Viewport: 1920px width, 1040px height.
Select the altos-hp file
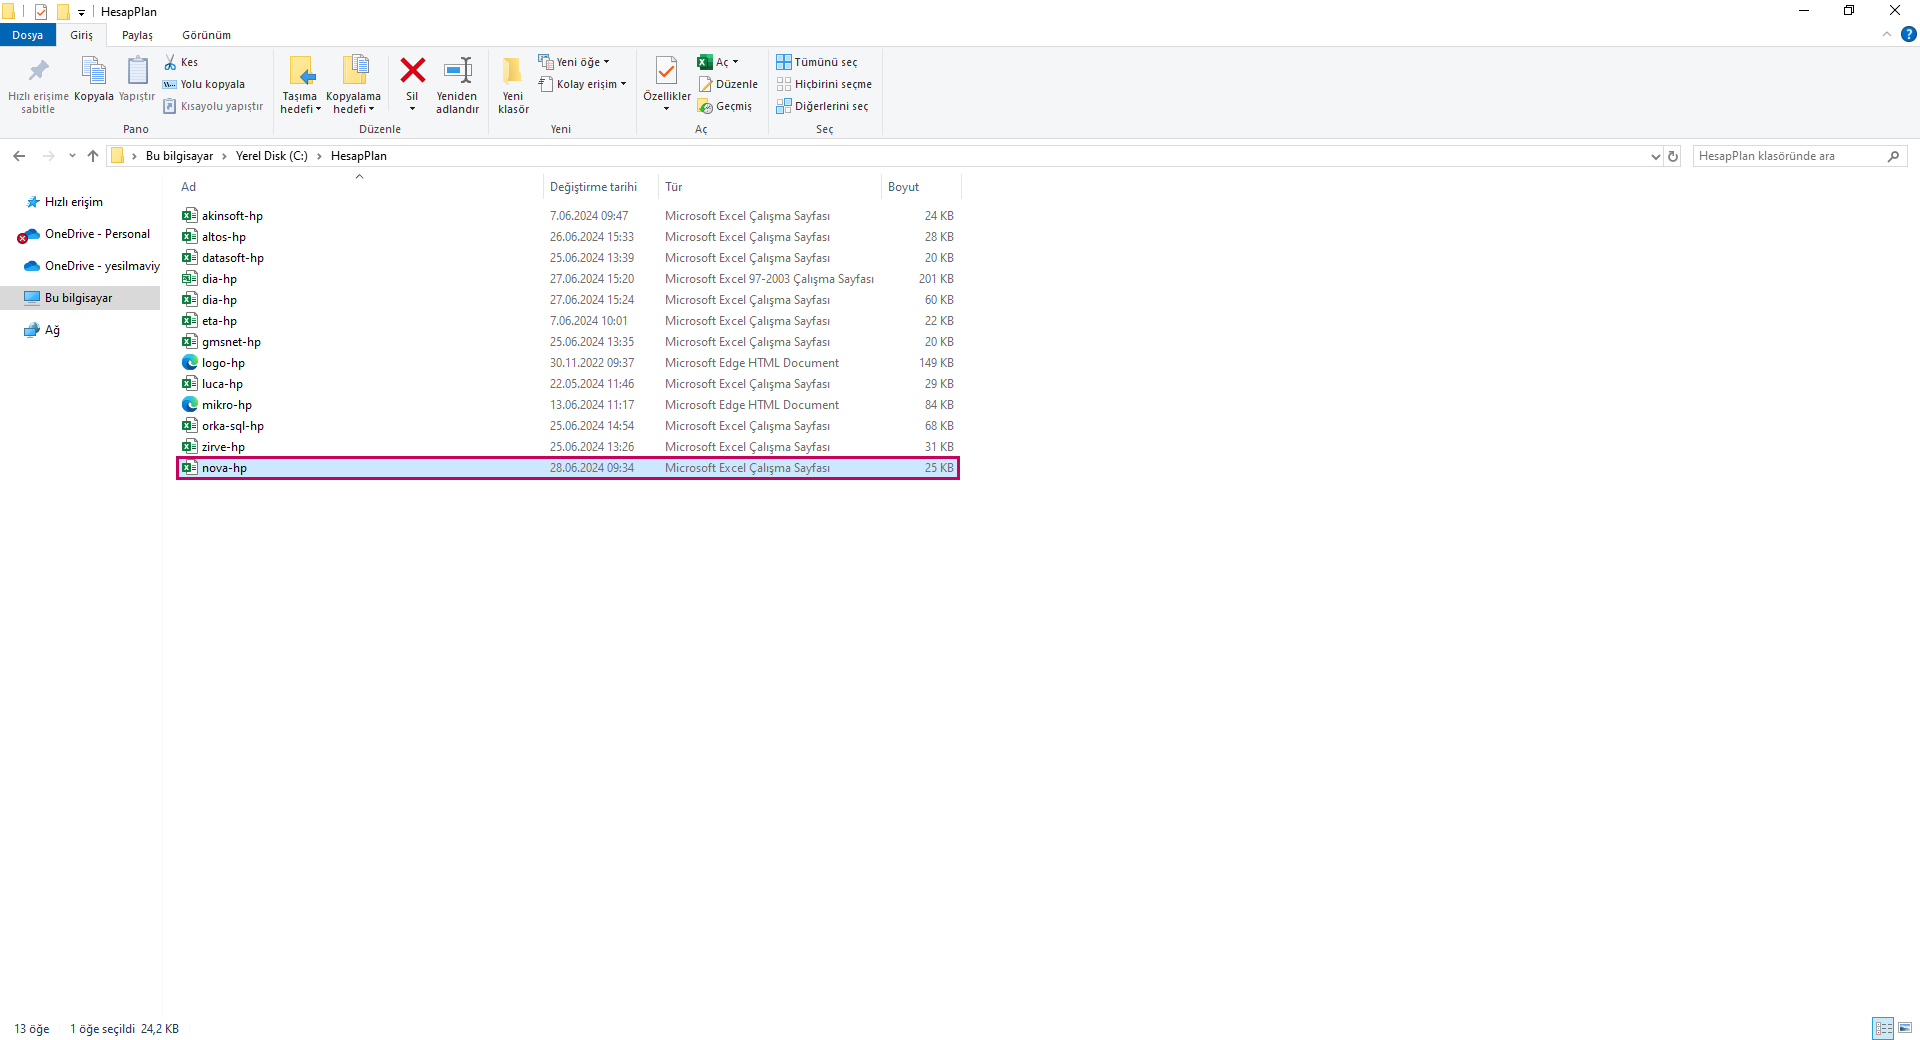click(567, 237)
